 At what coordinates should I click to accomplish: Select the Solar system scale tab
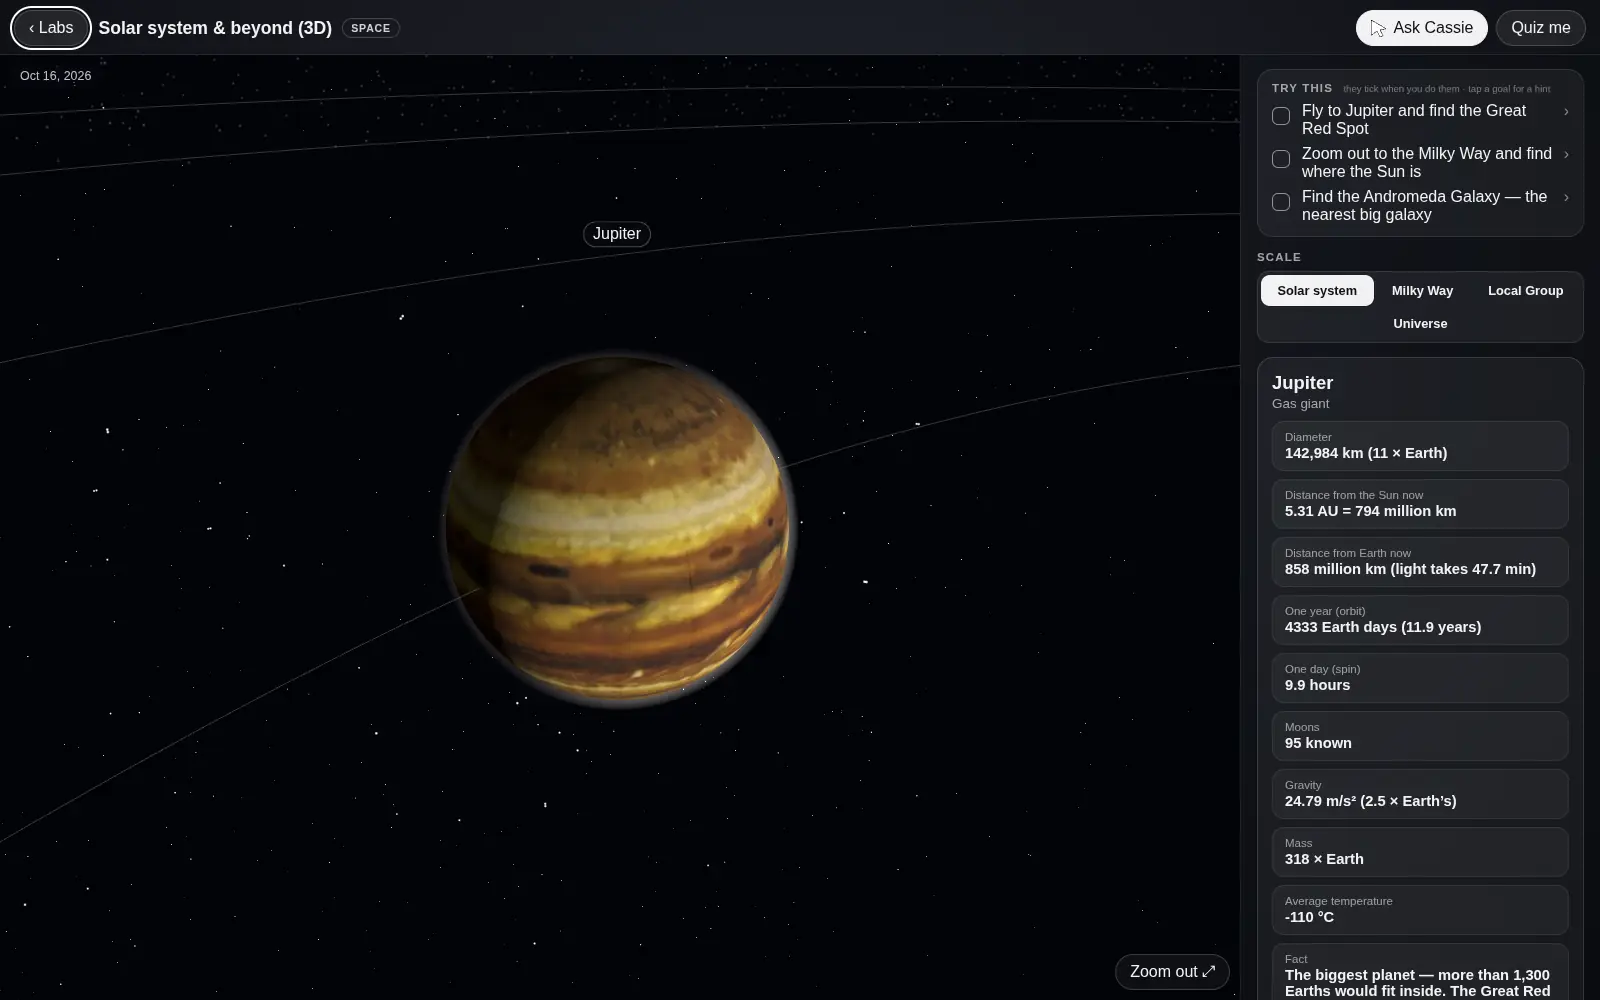coord(1317,291)
